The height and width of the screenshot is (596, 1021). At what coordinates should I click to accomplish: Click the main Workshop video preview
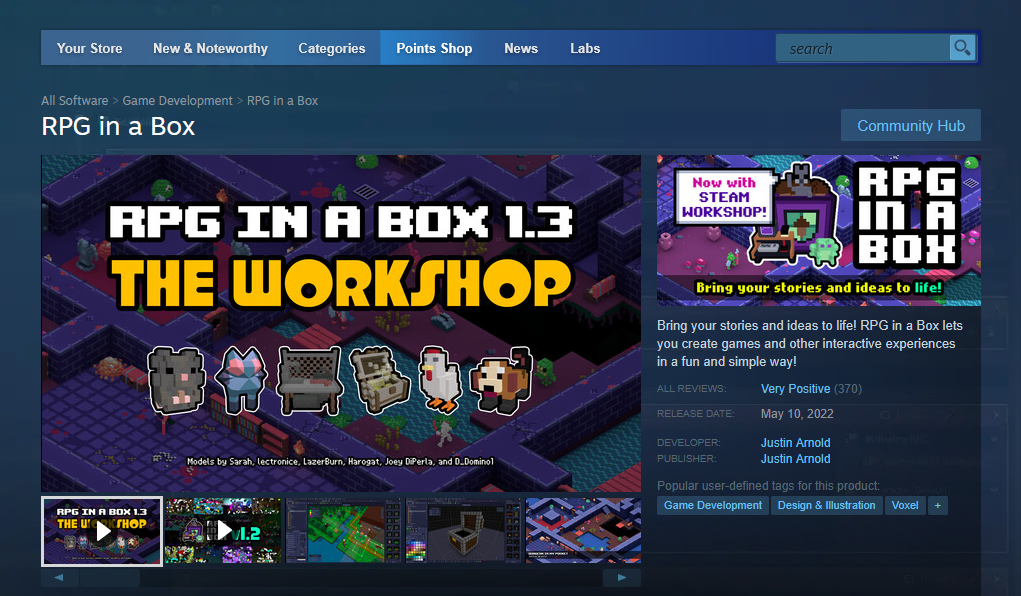pos(341,323)
